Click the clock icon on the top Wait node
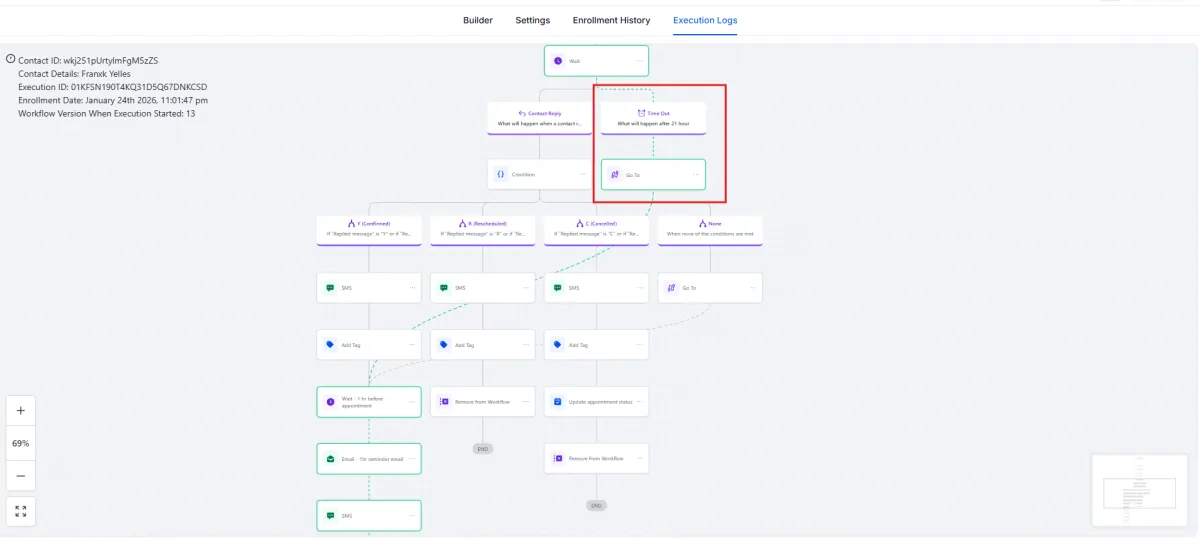1200x539 pixels. (558, 61)
